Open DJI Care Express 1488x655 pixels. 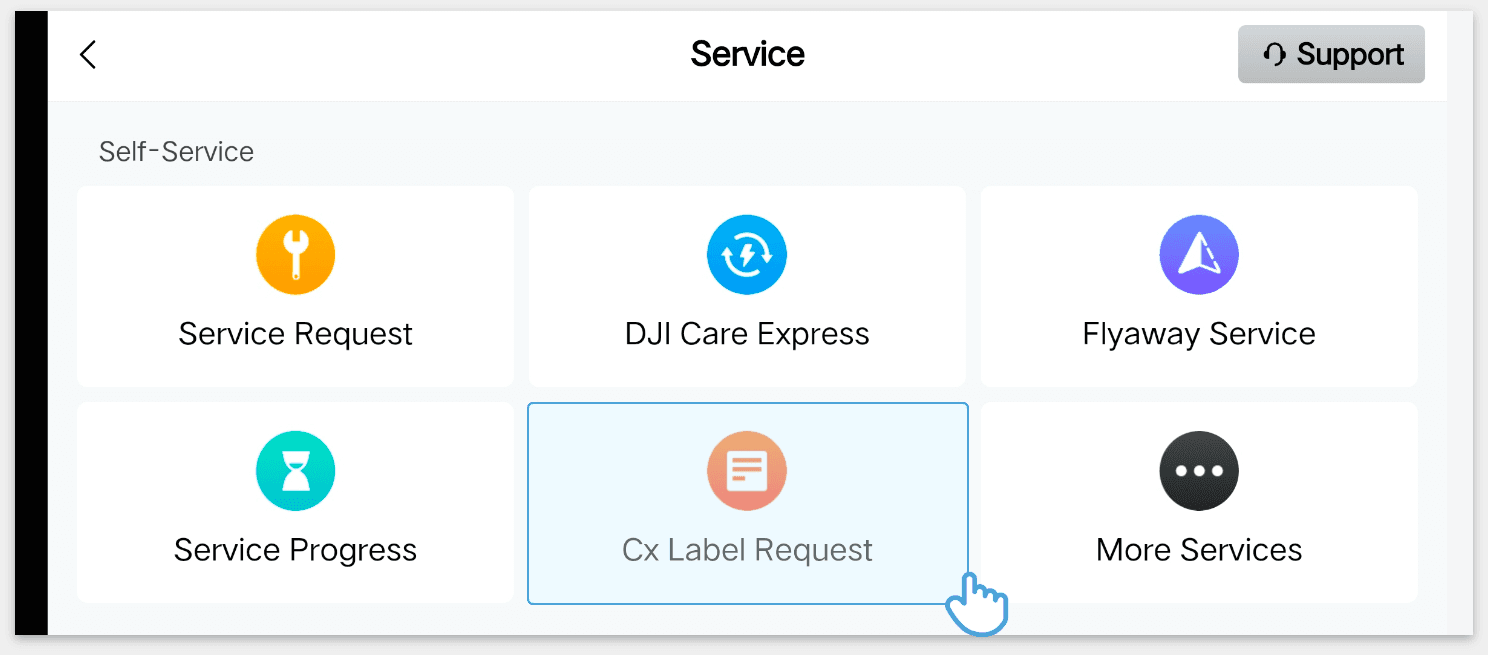coord(747,286)
